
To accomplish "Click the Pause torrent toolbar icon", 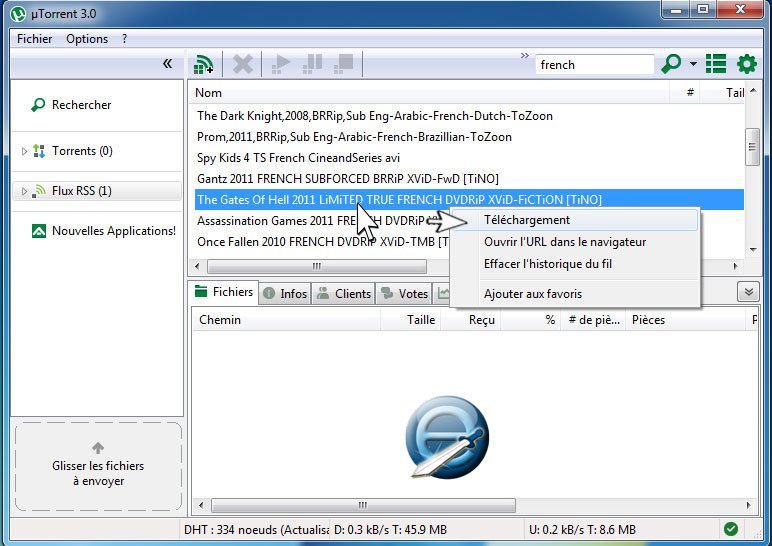I will (x=312, y=64).
